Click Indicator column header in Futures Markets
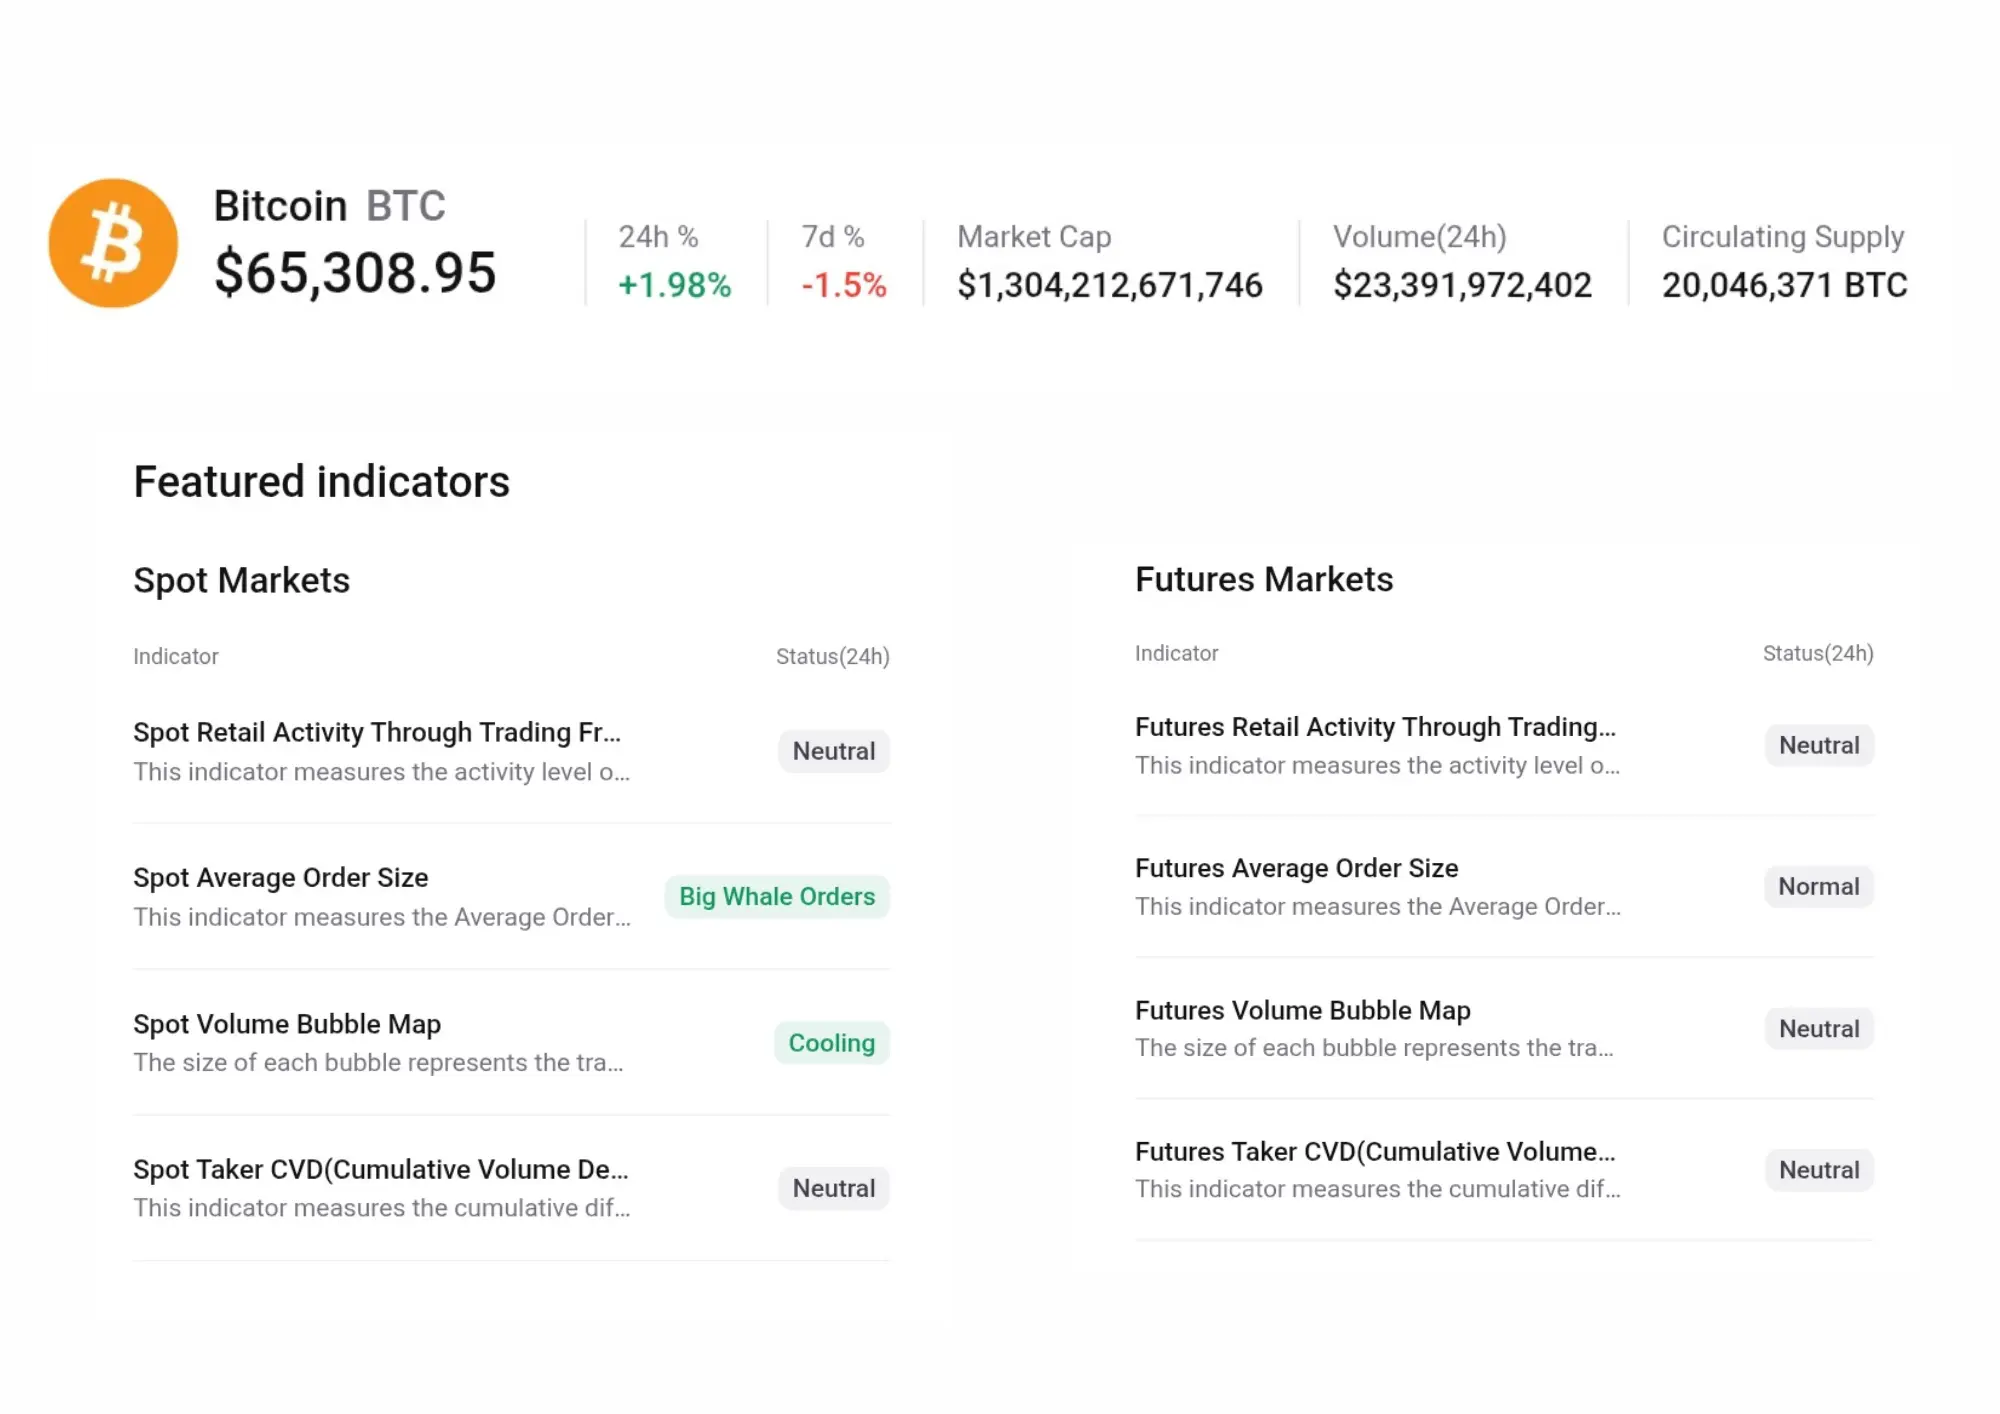Screen dimensions: 2000x1414 (x=1177, y=654)
